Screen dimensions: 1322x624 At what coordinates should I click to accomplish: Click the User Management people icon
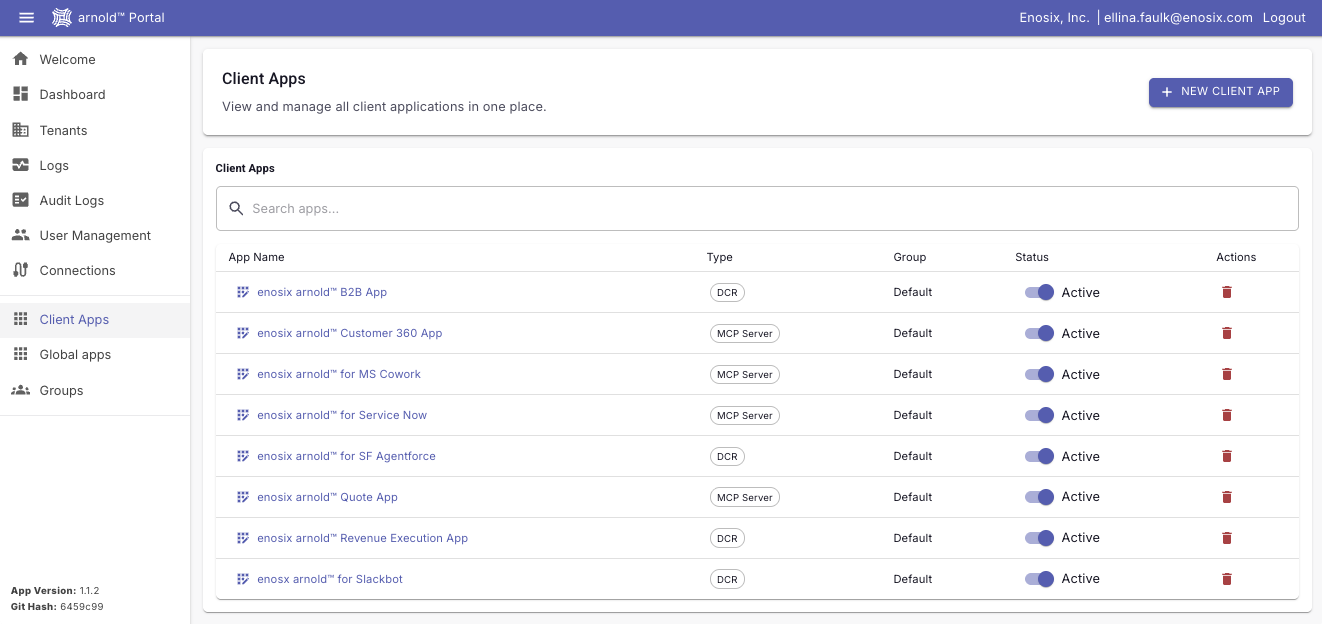pos(20,235)
